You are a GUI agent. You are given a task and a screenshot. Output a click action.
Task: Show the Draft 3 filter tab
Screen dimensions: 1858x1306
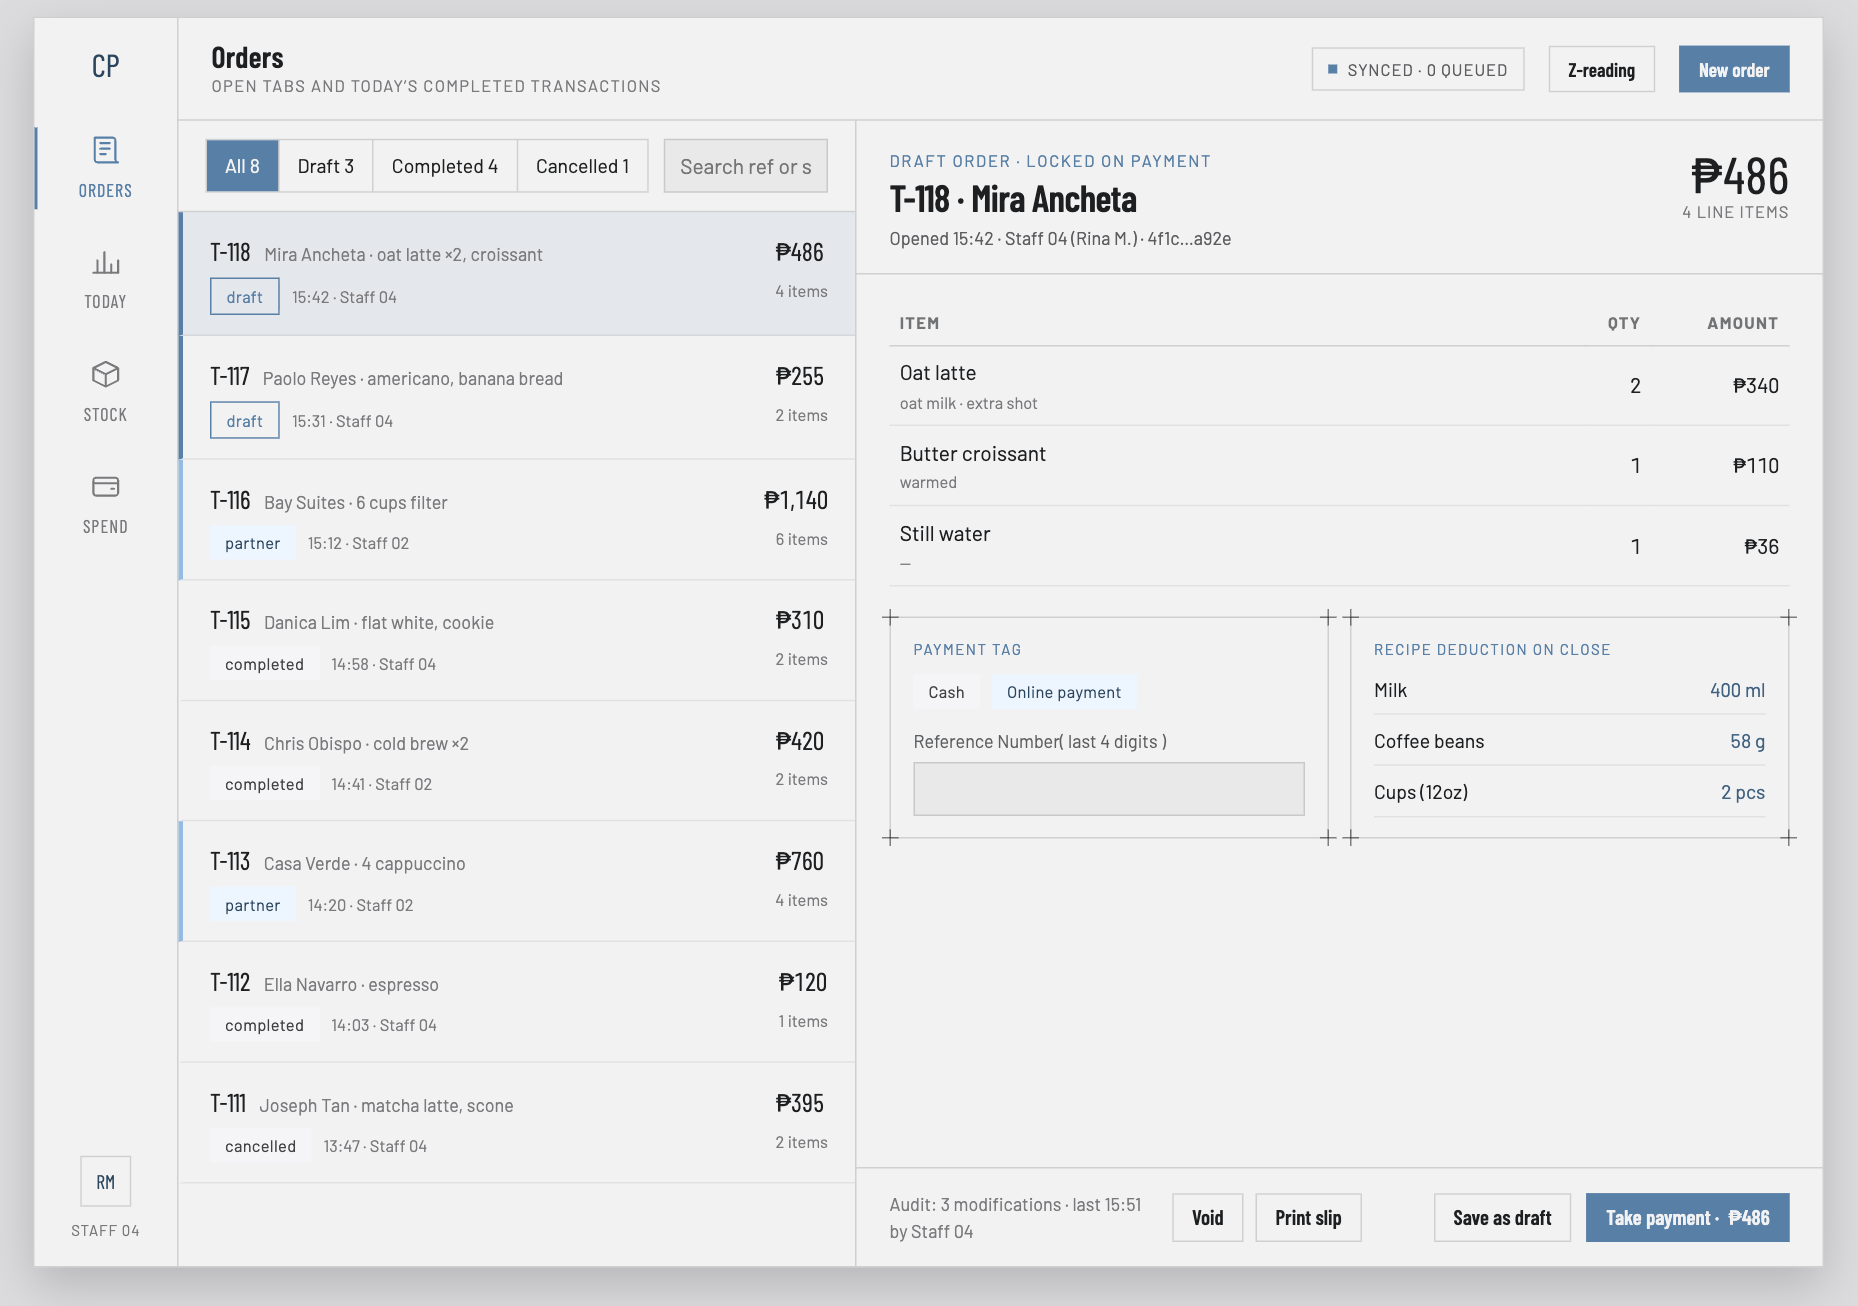[326, 166]
